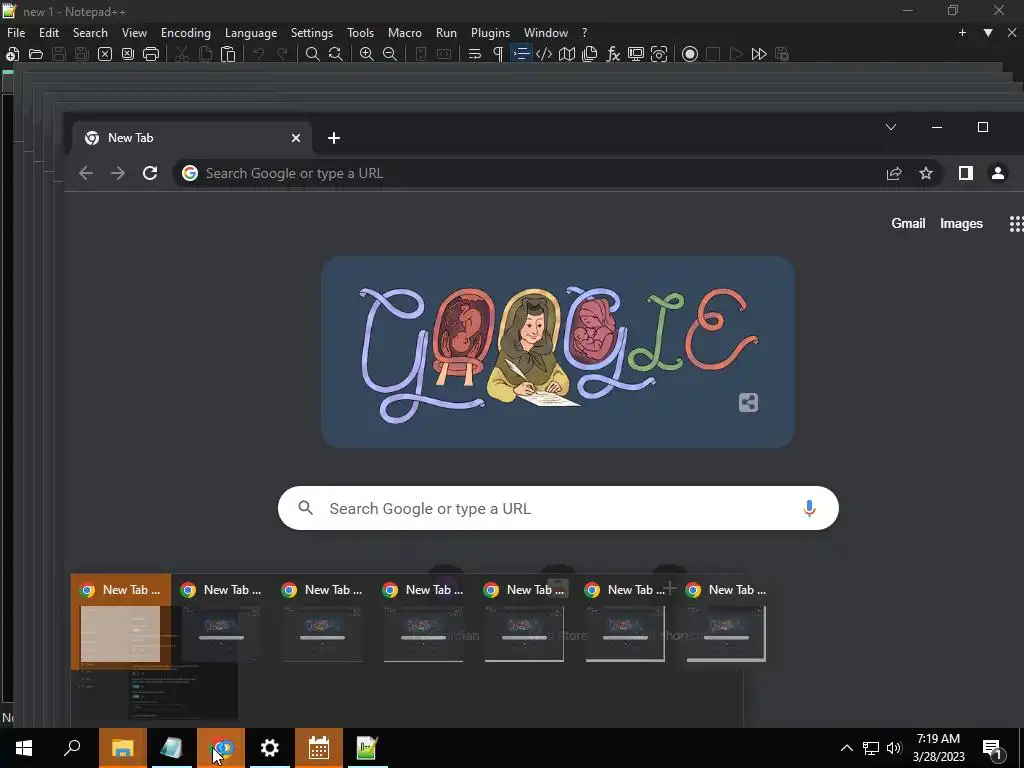Open the Encoding menu

coord(186,33)
